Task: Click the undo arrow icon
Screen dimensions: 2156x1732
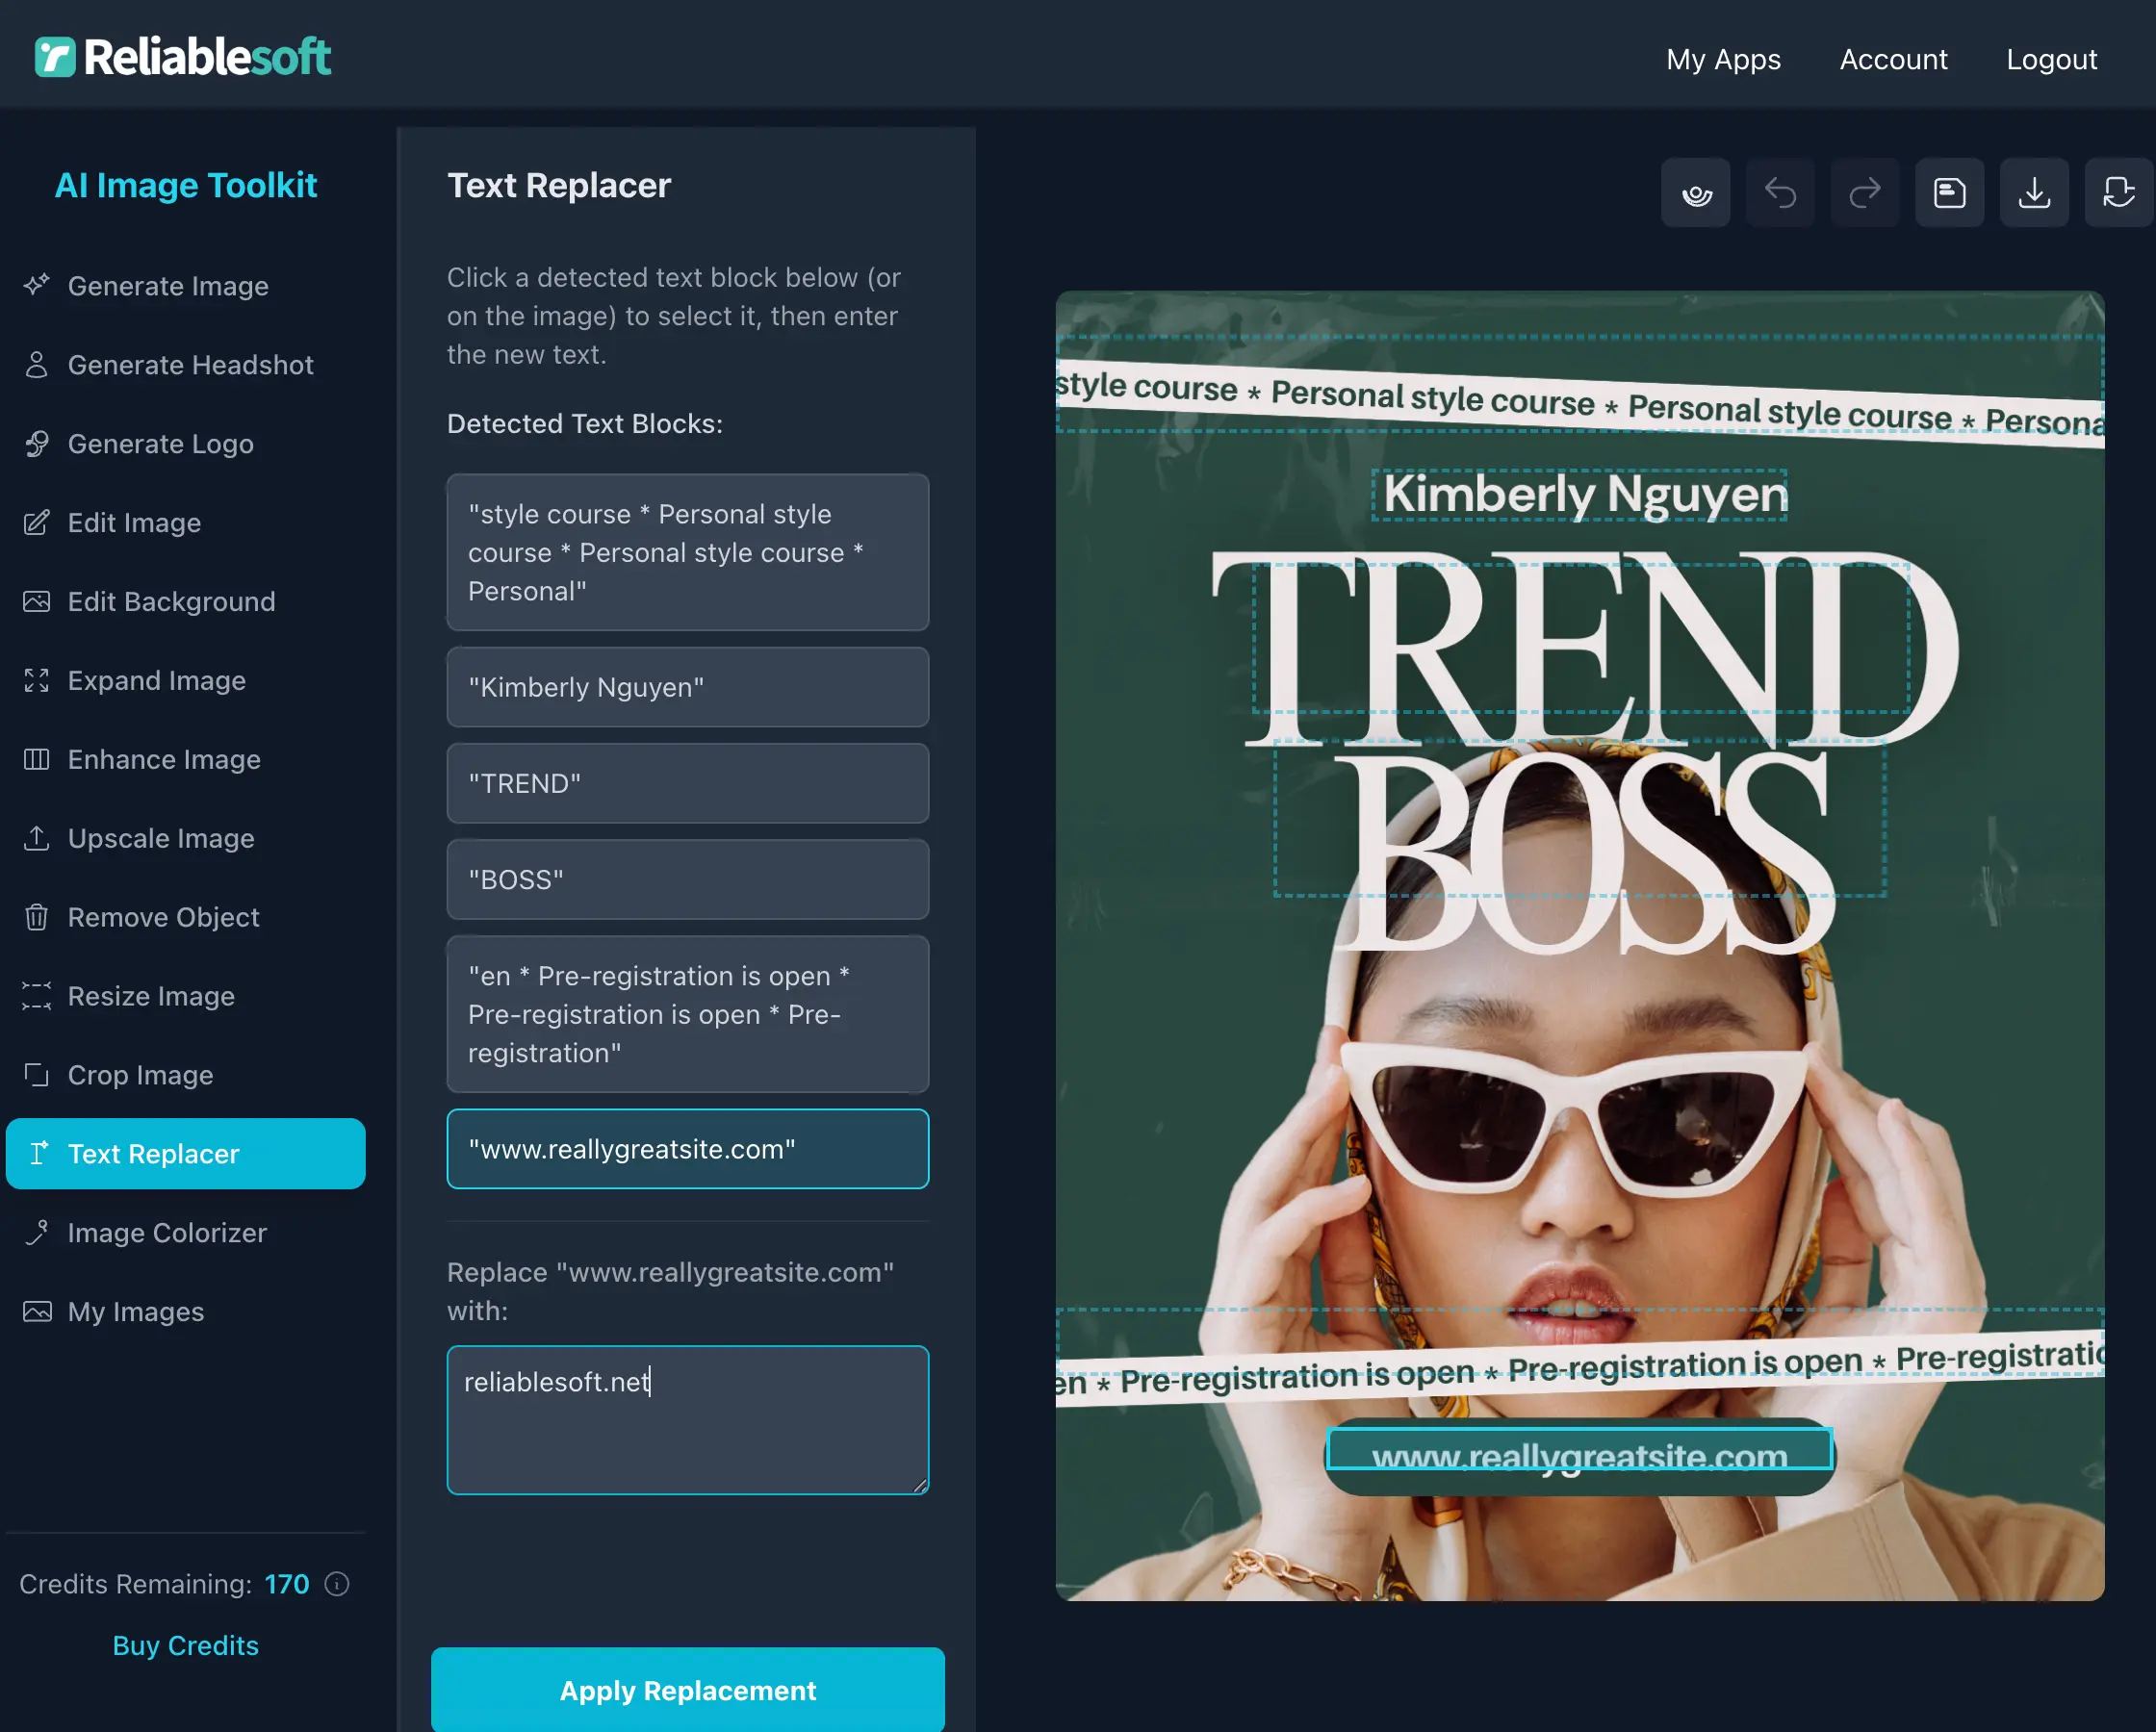Action: 1780,192
